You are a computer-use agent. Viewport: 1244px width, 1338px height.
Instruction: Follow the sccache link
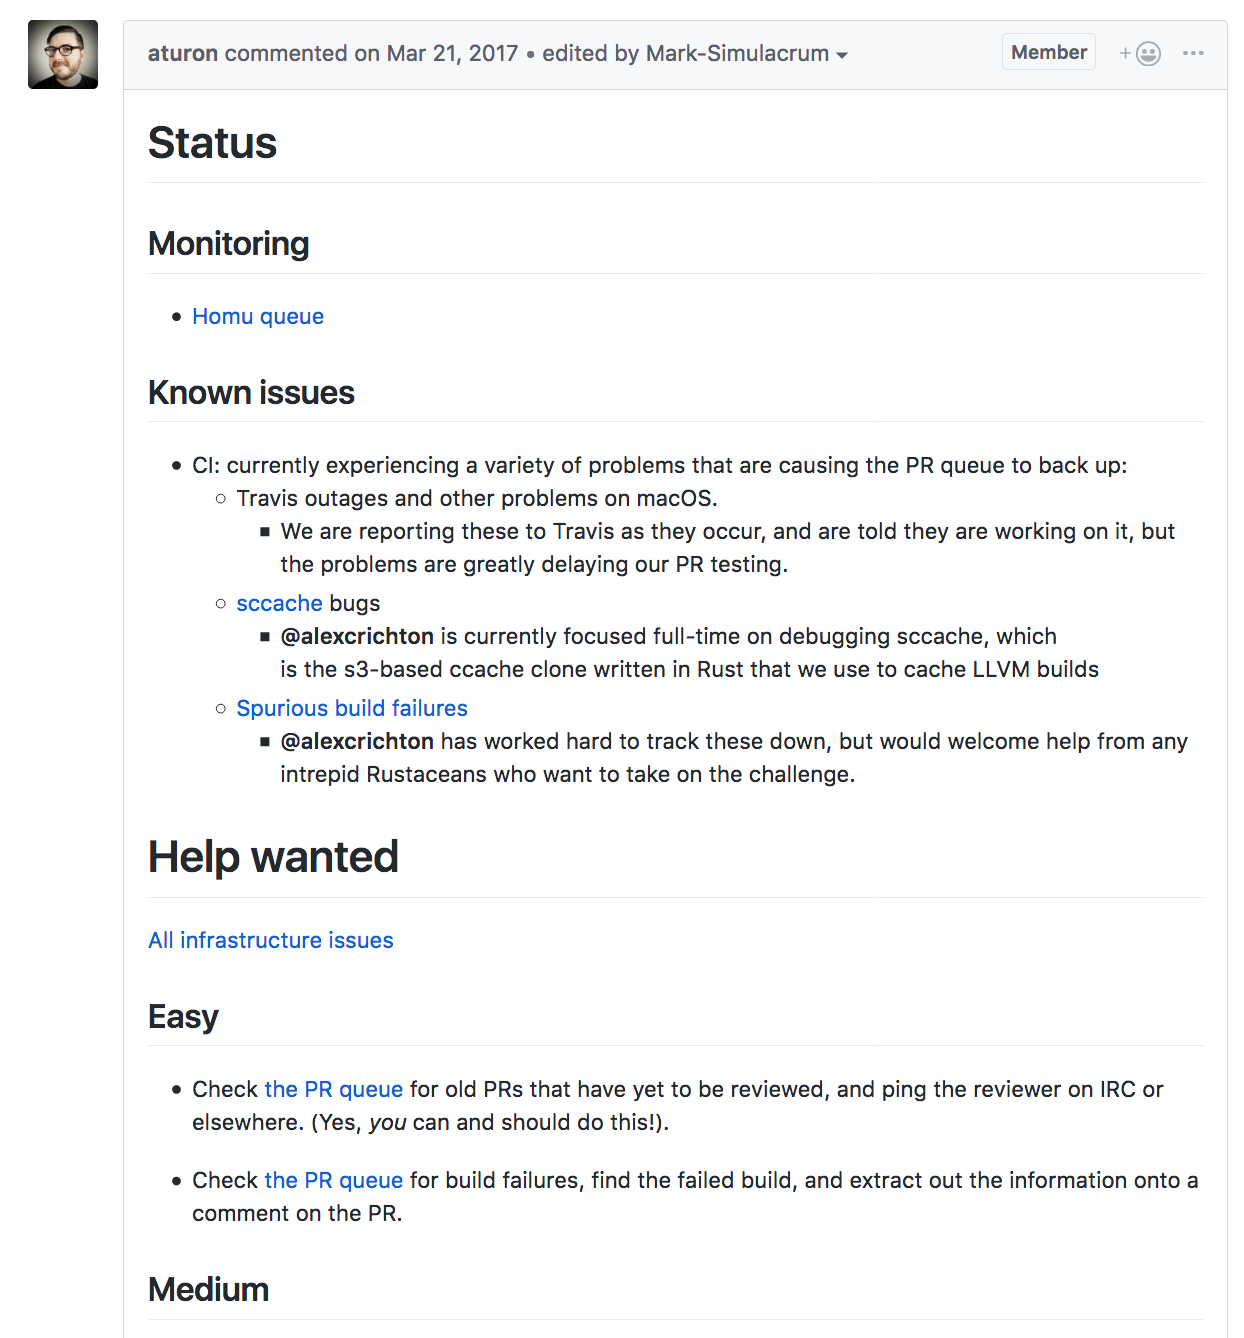point(279,603)
